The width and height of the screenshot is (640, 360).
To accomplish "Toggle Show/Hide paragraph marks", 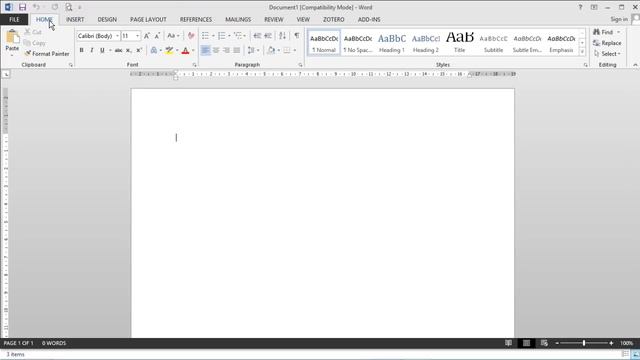I will (x=297, y=36).
